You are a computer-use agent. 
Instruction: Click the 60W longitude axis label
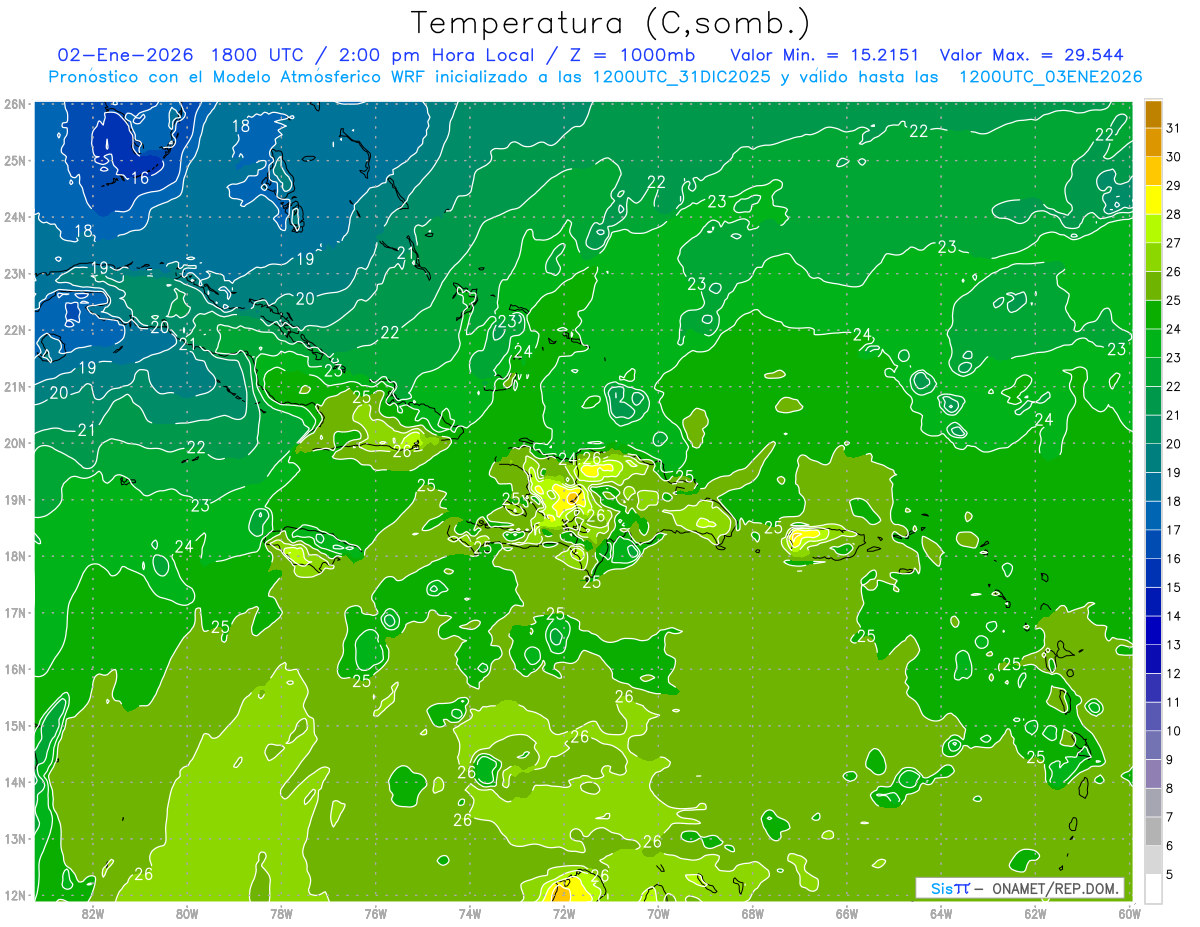coord(1130,913)
